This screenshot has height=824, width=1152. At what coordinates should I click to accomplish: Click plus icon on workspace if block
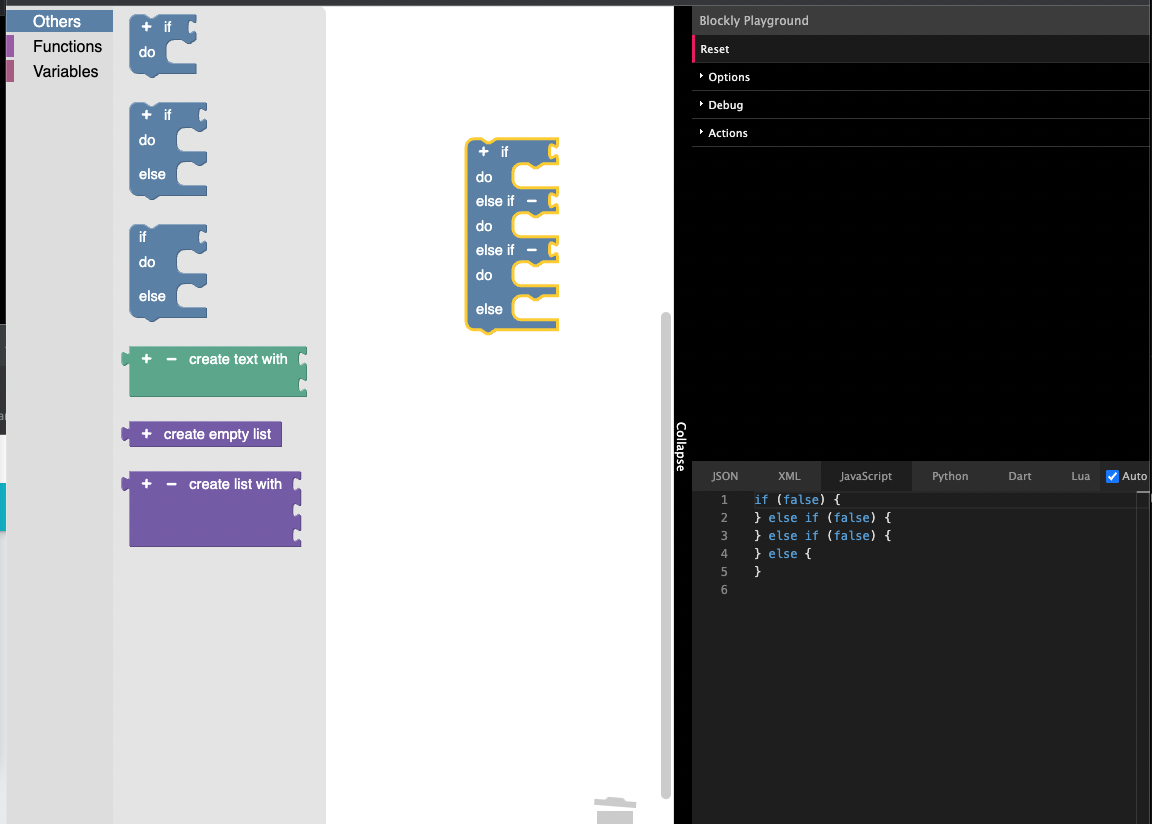click(483, 151)
